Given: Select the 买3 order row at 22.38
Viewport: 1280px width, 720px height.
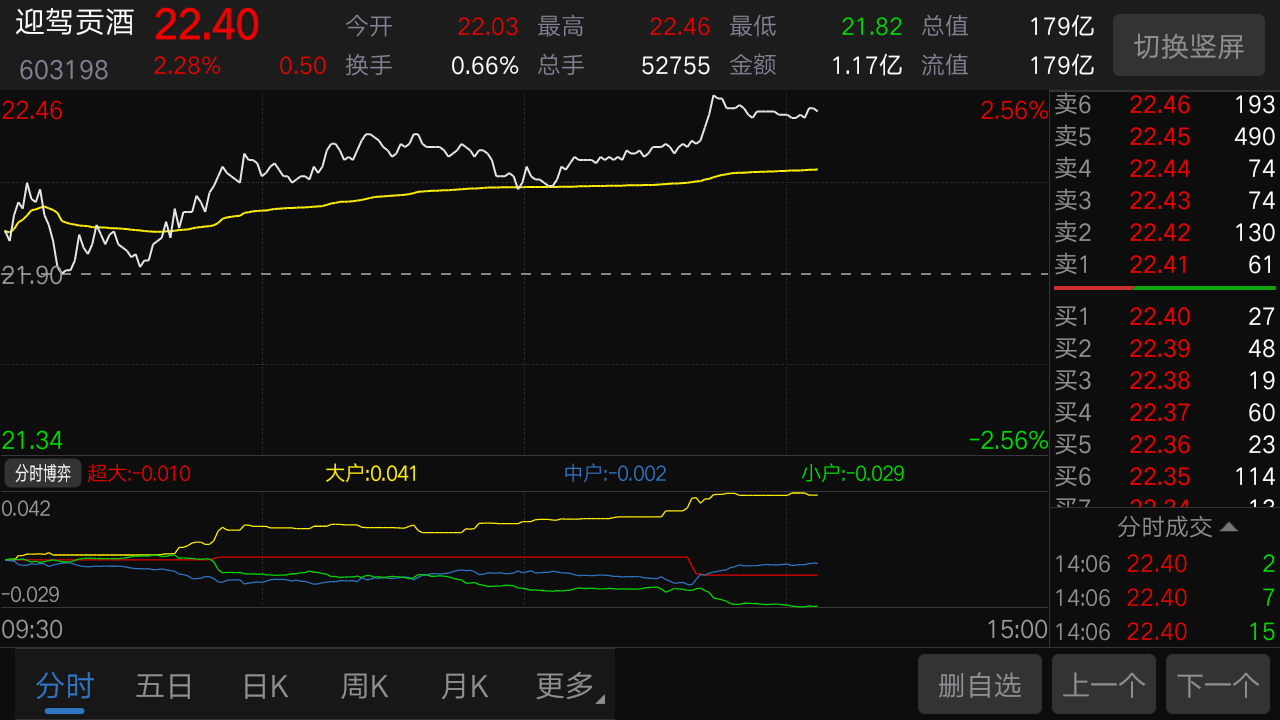Looking at the screenshot, I should click(1165, 380).
